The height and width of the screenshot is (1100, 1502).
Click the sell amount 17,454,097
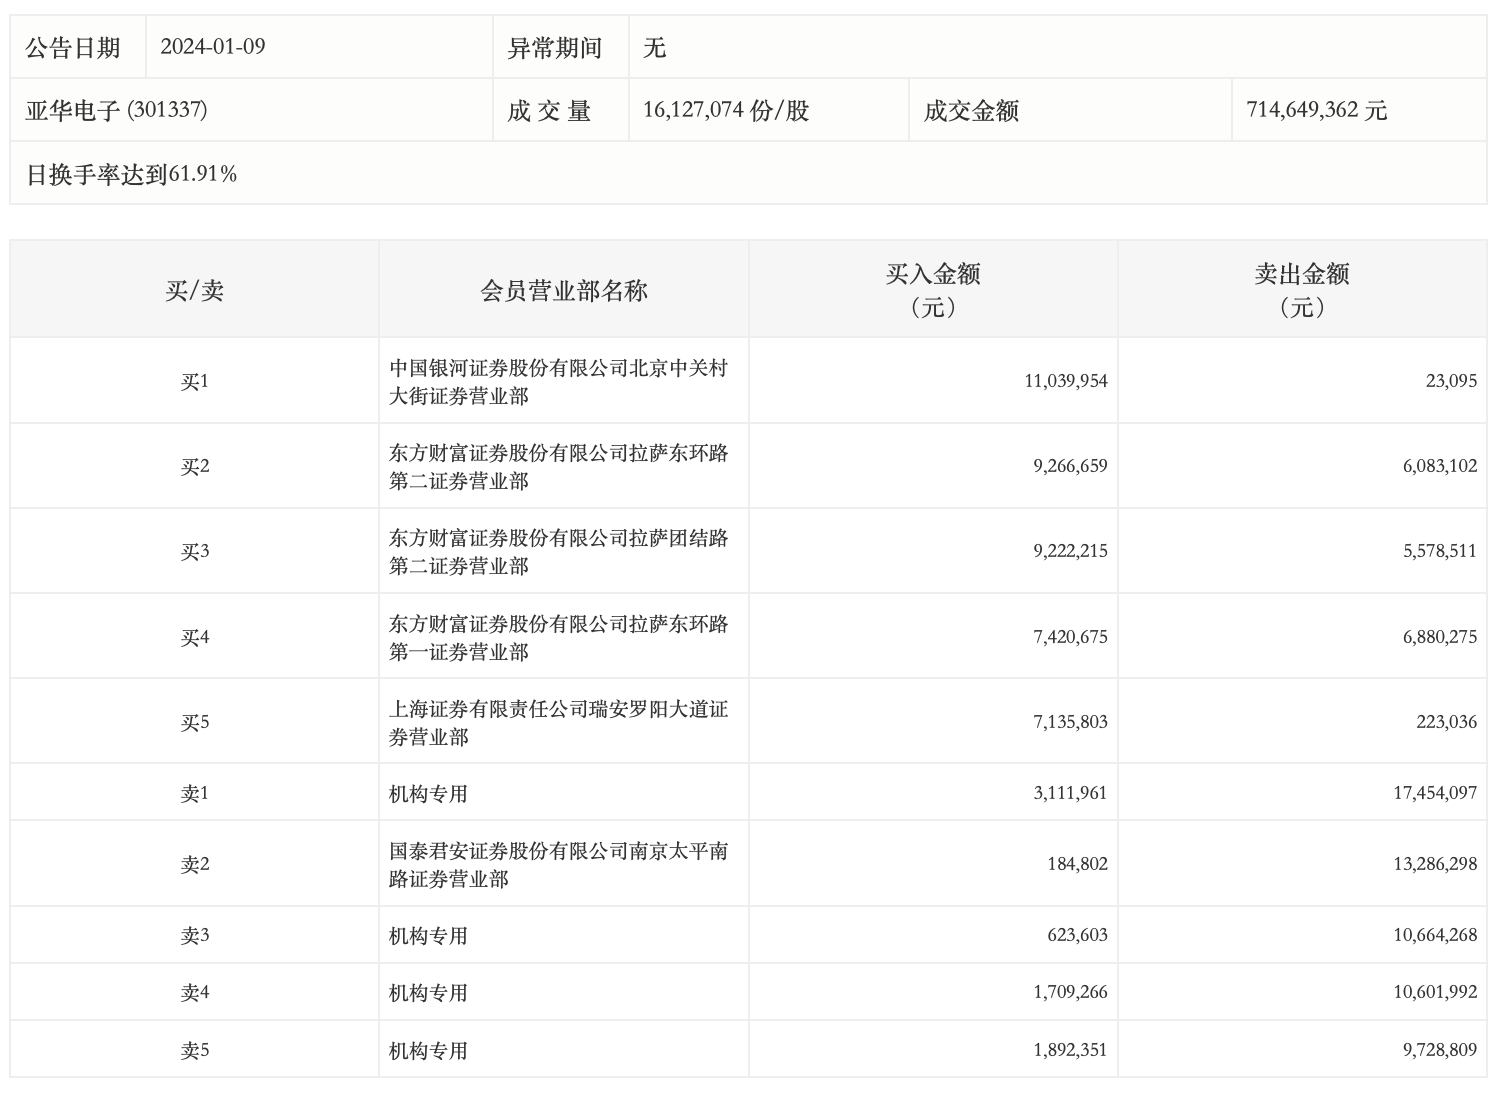tap(1434, 793)
